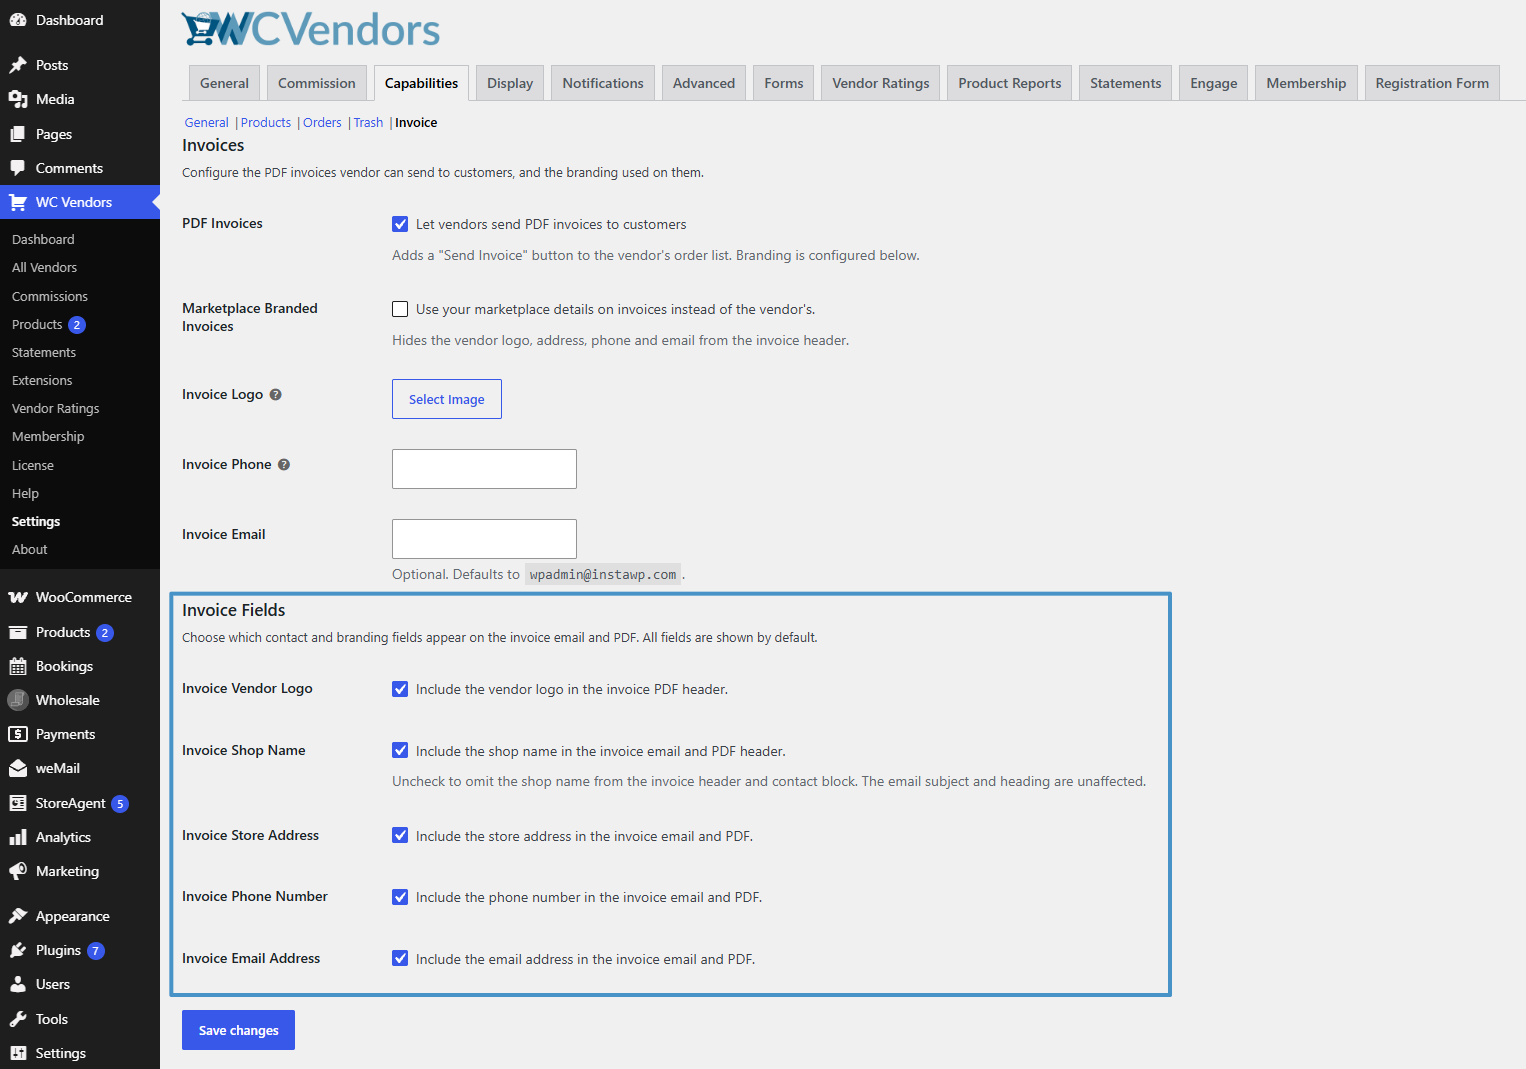Click the Products box icon above Bookings
This screenshot has width=1526, height=1069.
18,632
